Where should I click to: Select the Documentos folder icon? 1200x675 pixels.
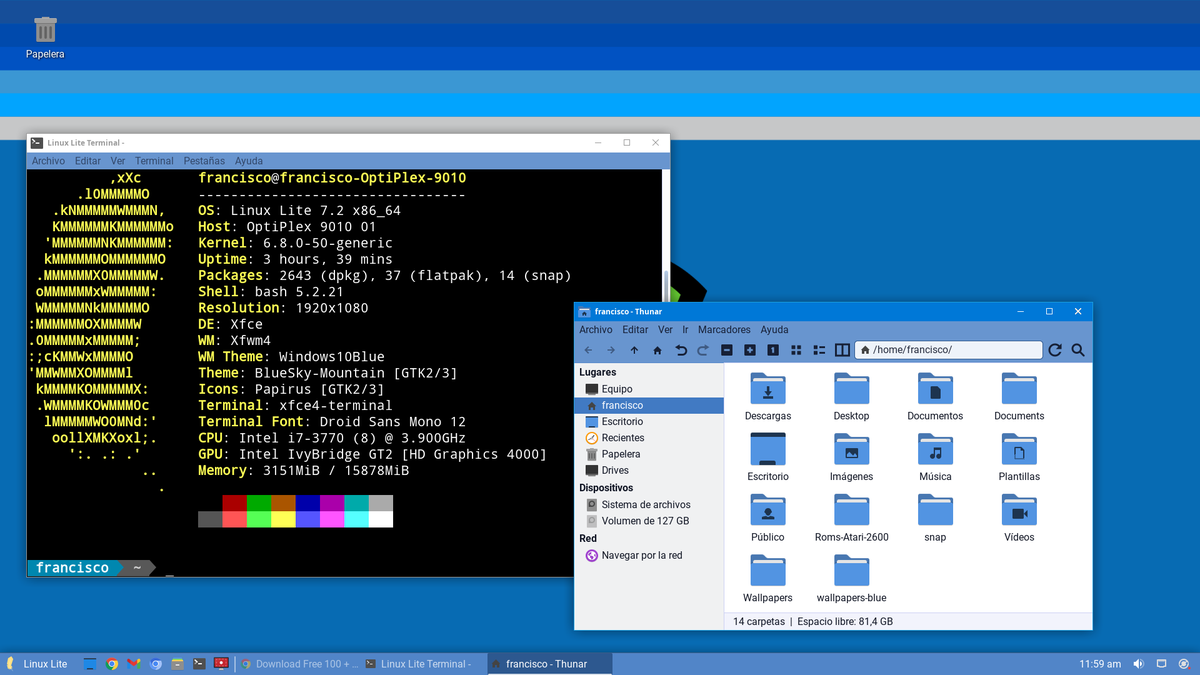tap(935, 389)
